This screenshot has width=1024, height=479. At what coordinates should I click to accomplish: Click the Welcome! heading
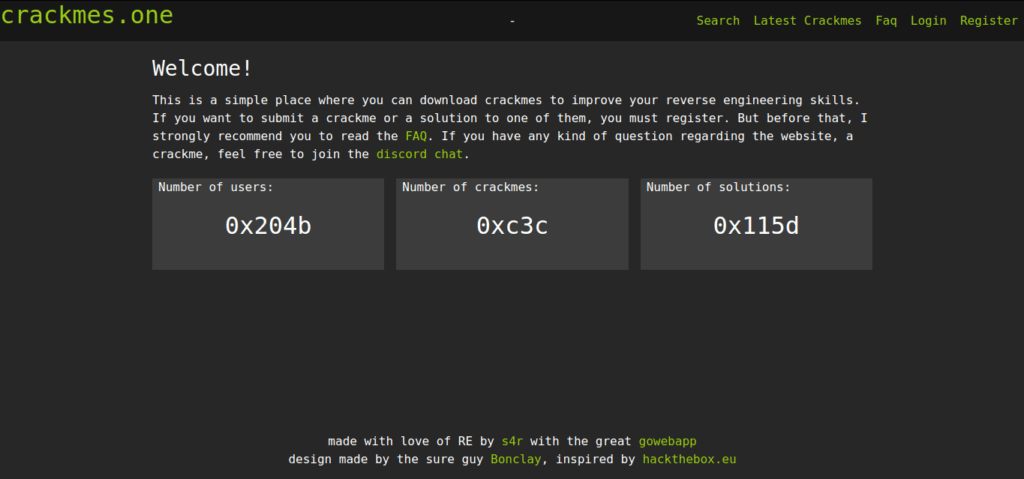click(202, 69)
